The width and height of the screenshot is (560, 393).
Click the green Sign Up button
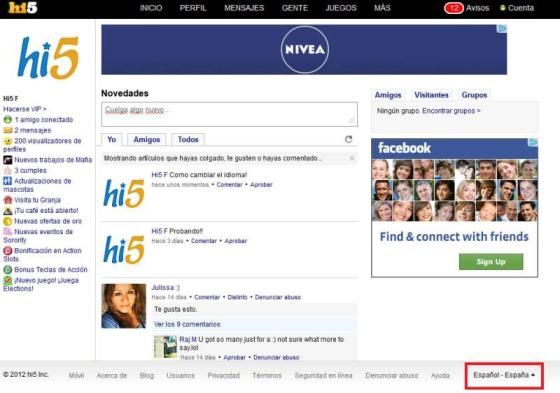tap(491, 262)
